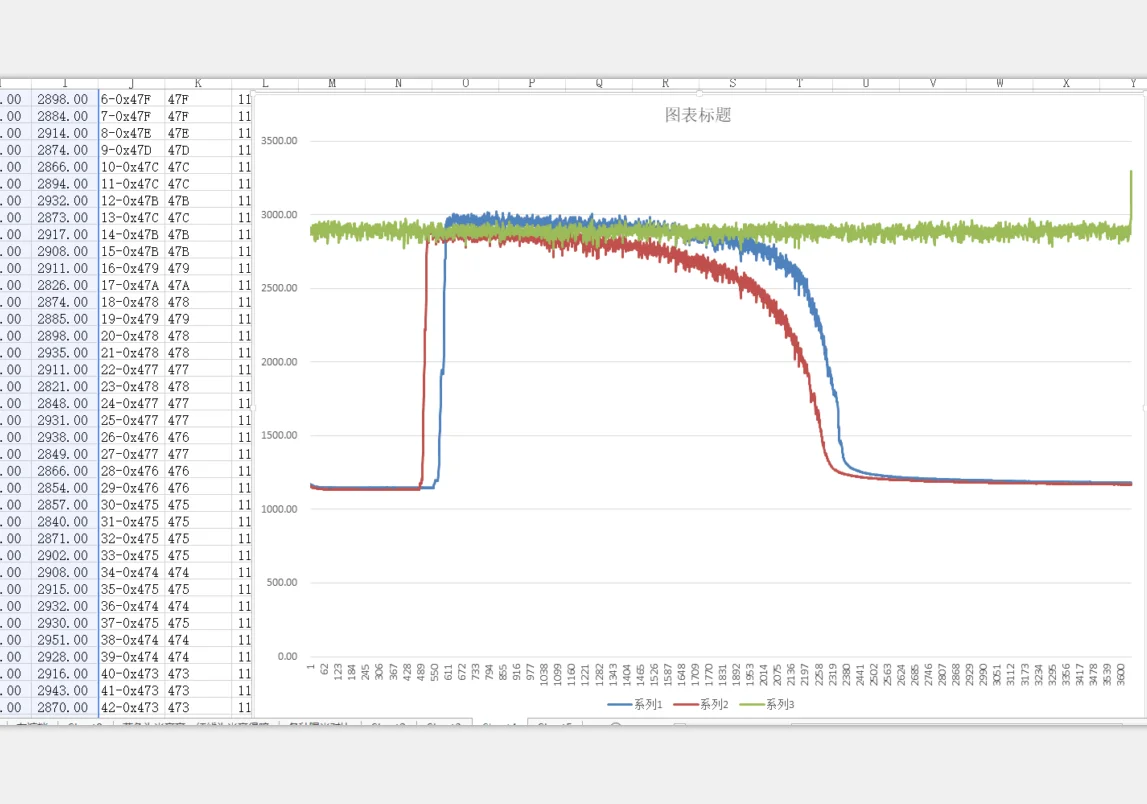This screenshot has width=1147, height=804.
Task: Select the chart title 图表标题
Action: click(698, 115)
